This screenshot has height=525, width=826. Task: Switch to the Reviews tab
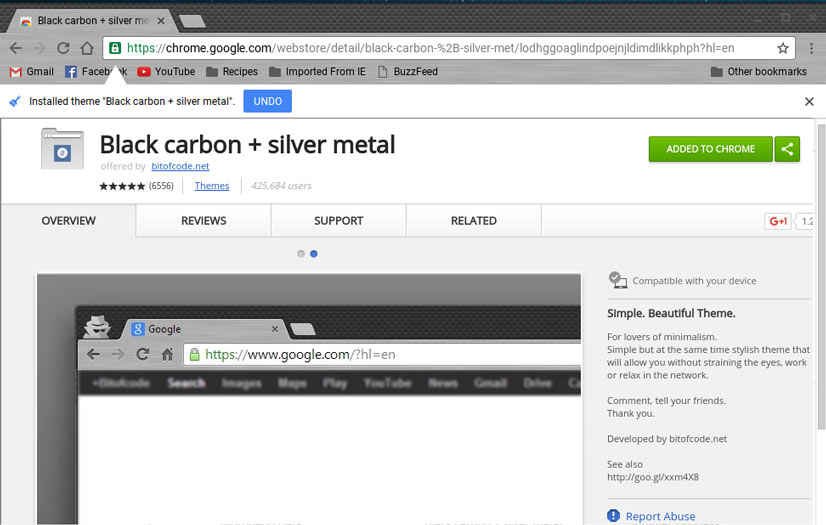click(203, 221)
